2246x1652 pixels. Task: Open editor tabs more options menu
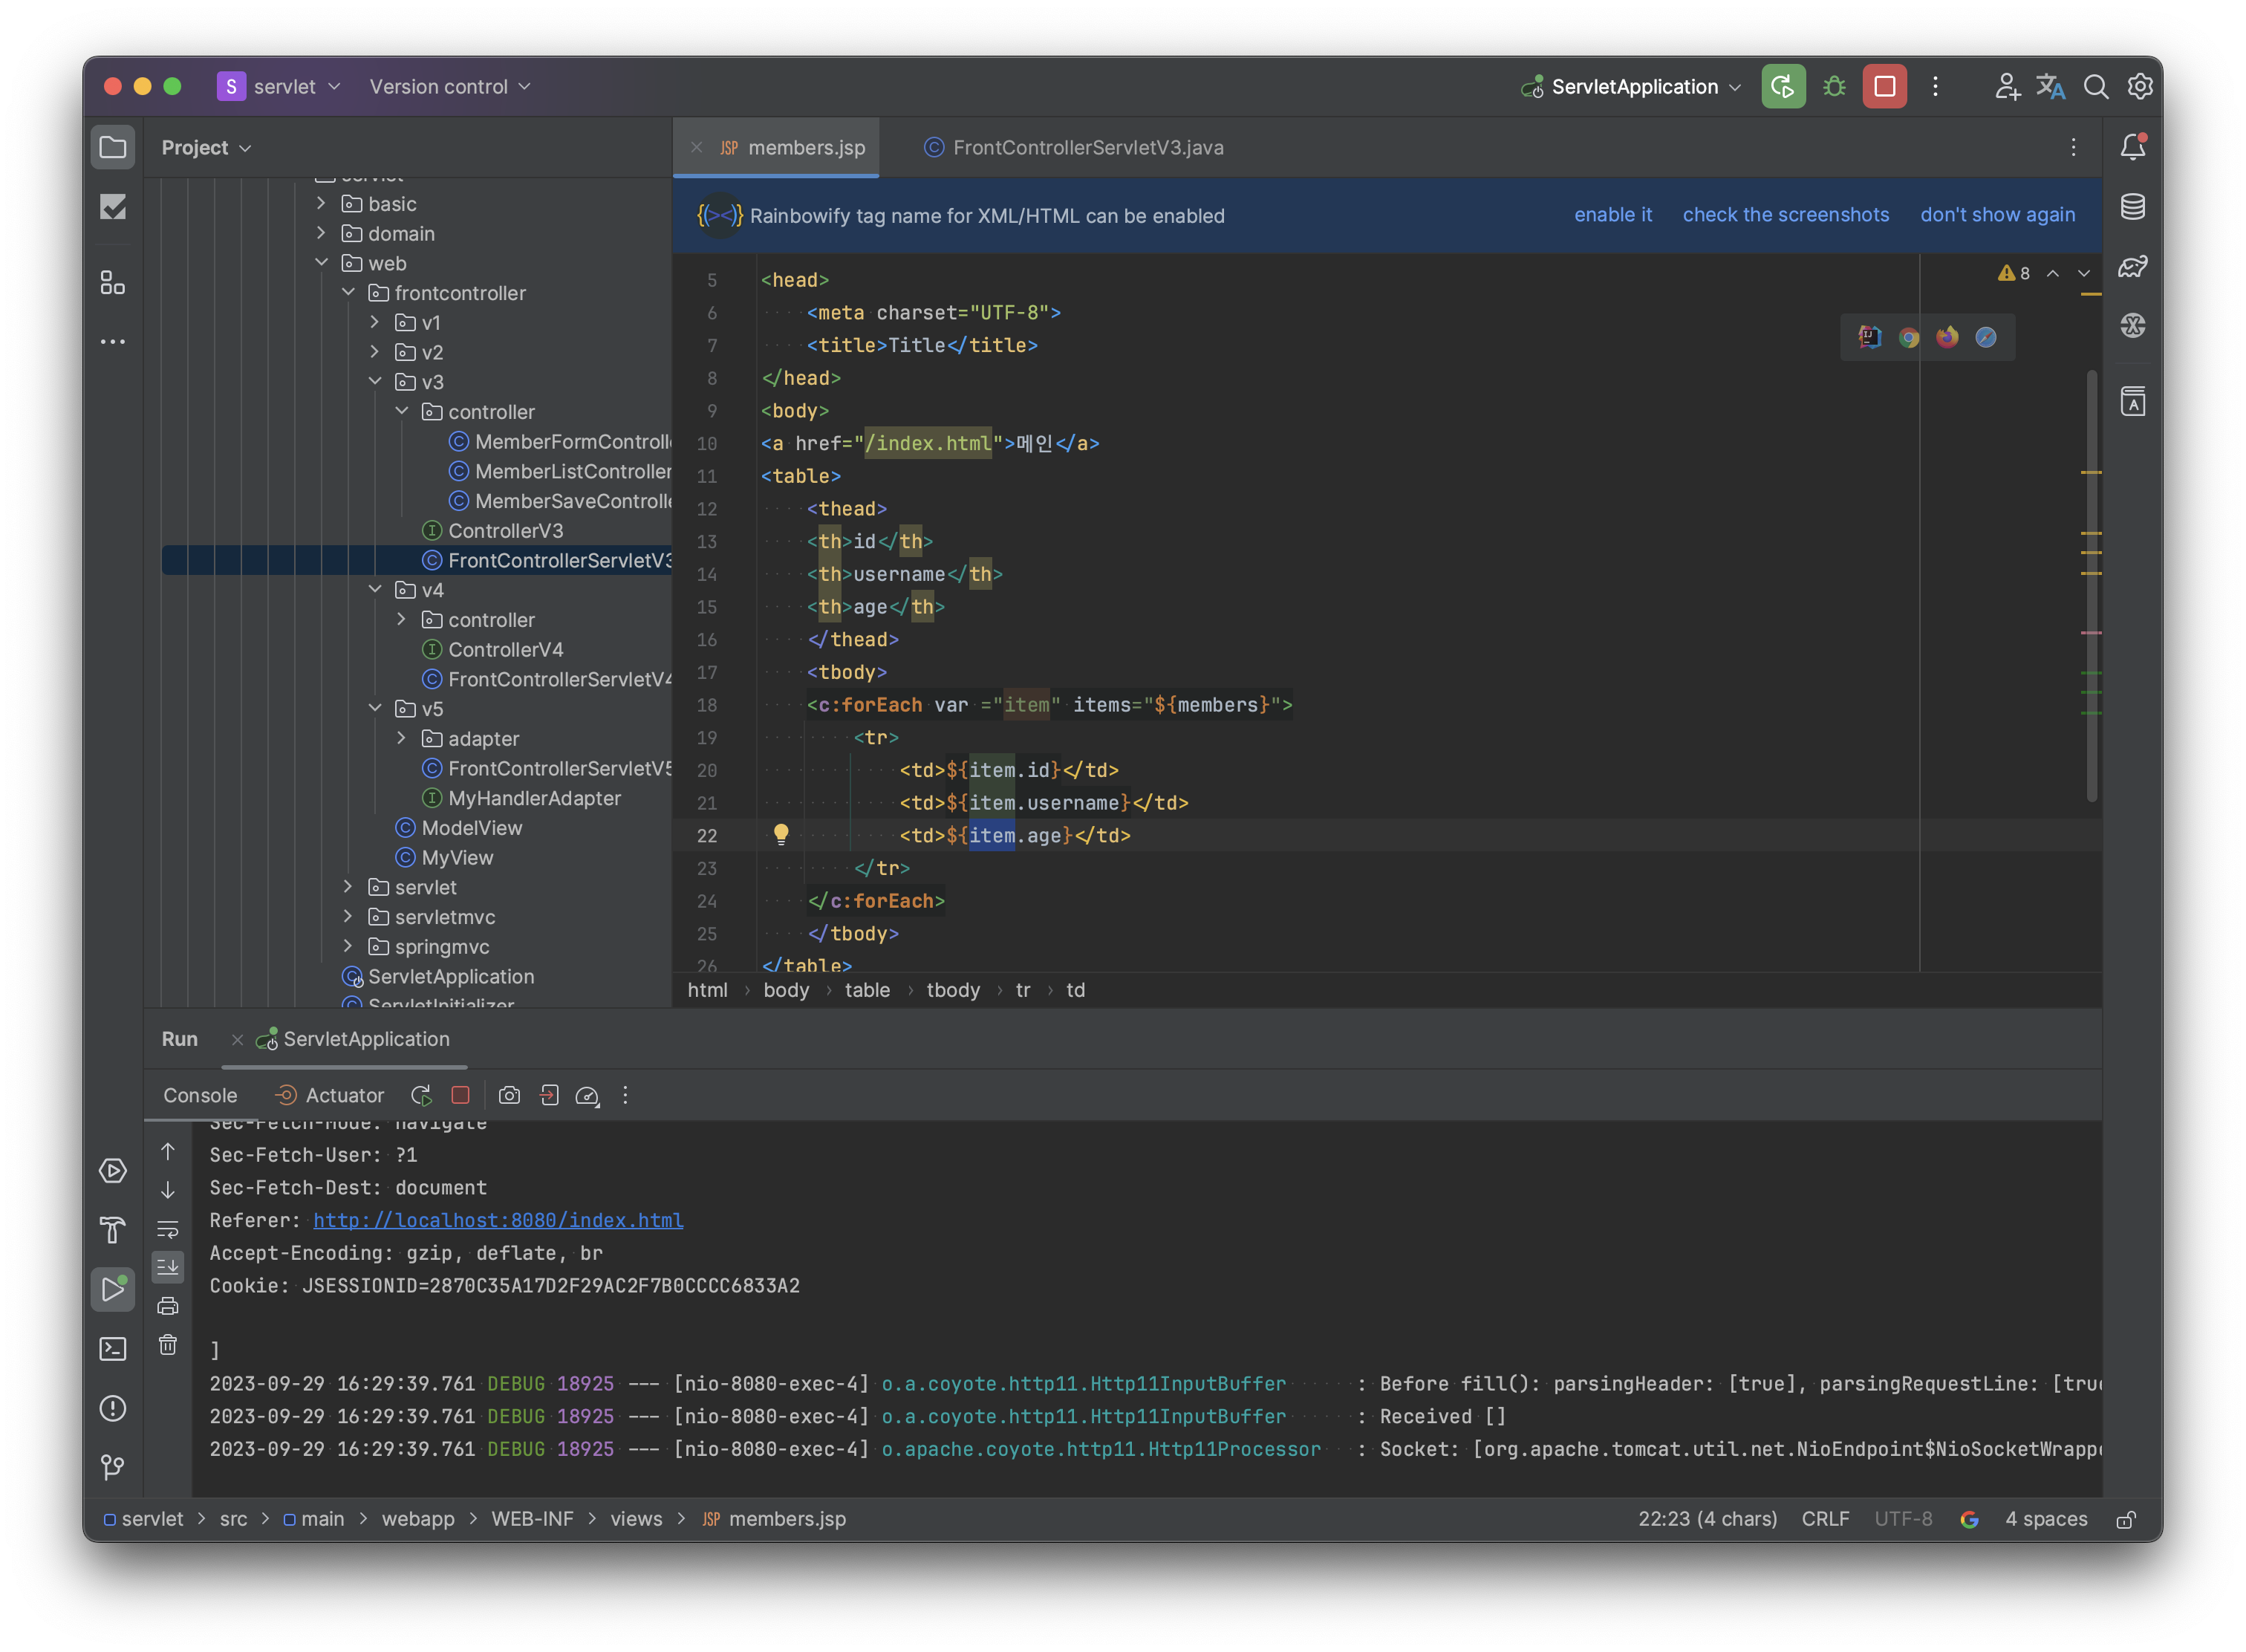coord(2073,148)
